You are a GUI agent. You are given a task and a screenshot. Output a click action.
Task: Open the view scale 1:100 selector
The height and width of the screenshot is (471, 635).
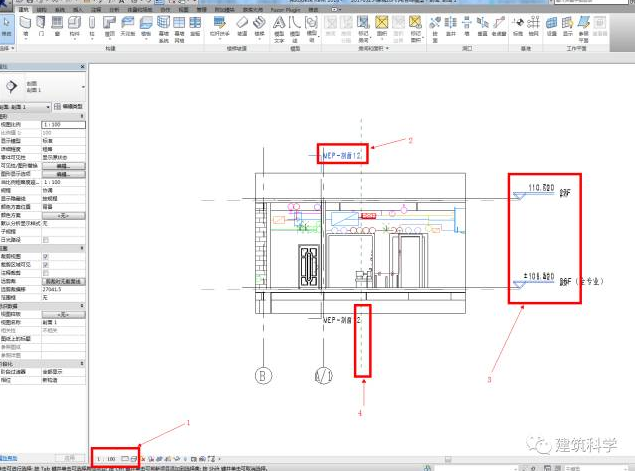pyautogui.click(x=107, y=459)
